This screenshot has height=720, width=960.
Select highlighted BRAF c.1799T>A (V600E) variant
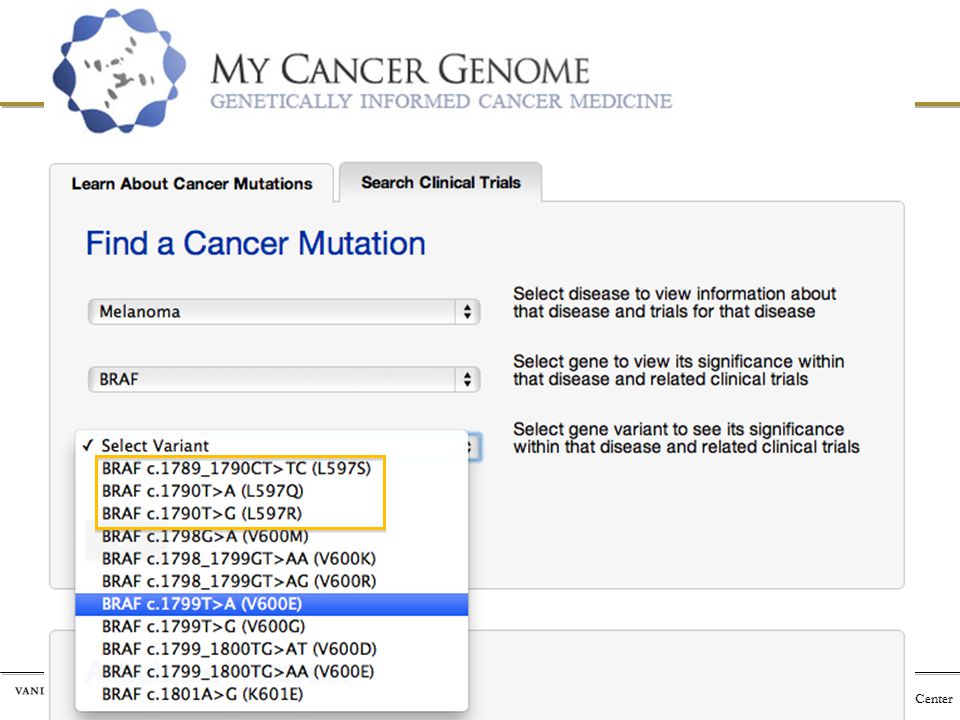pos(272,604)
